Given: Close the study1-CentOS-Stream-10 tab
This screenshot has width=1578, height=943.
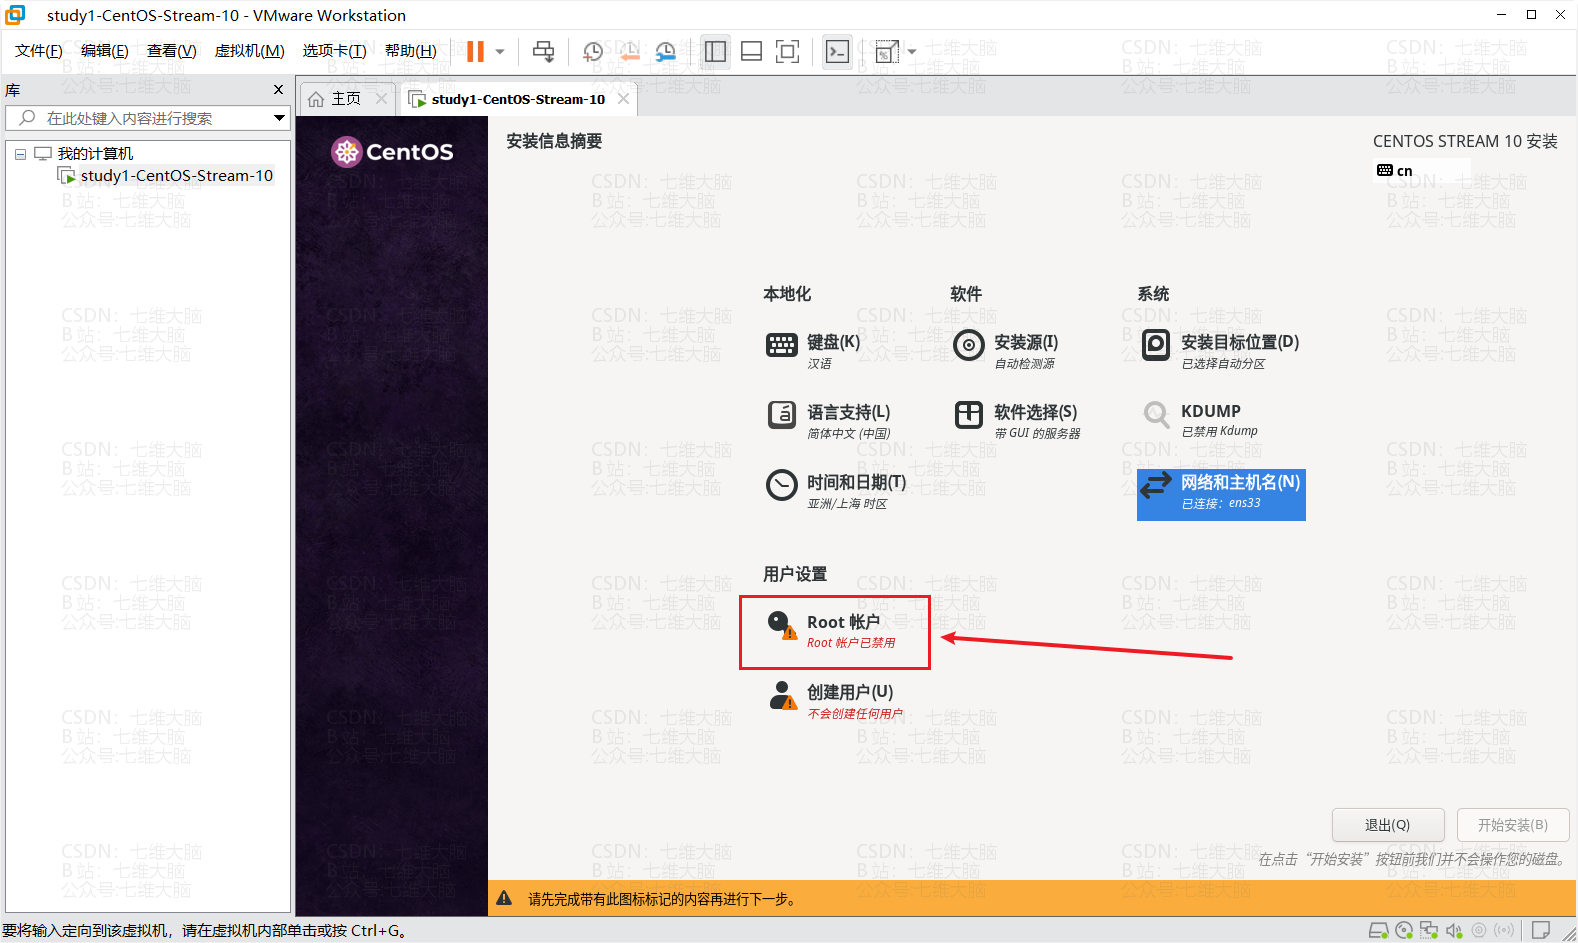Looking at the screenshot, I should point(624,99).
